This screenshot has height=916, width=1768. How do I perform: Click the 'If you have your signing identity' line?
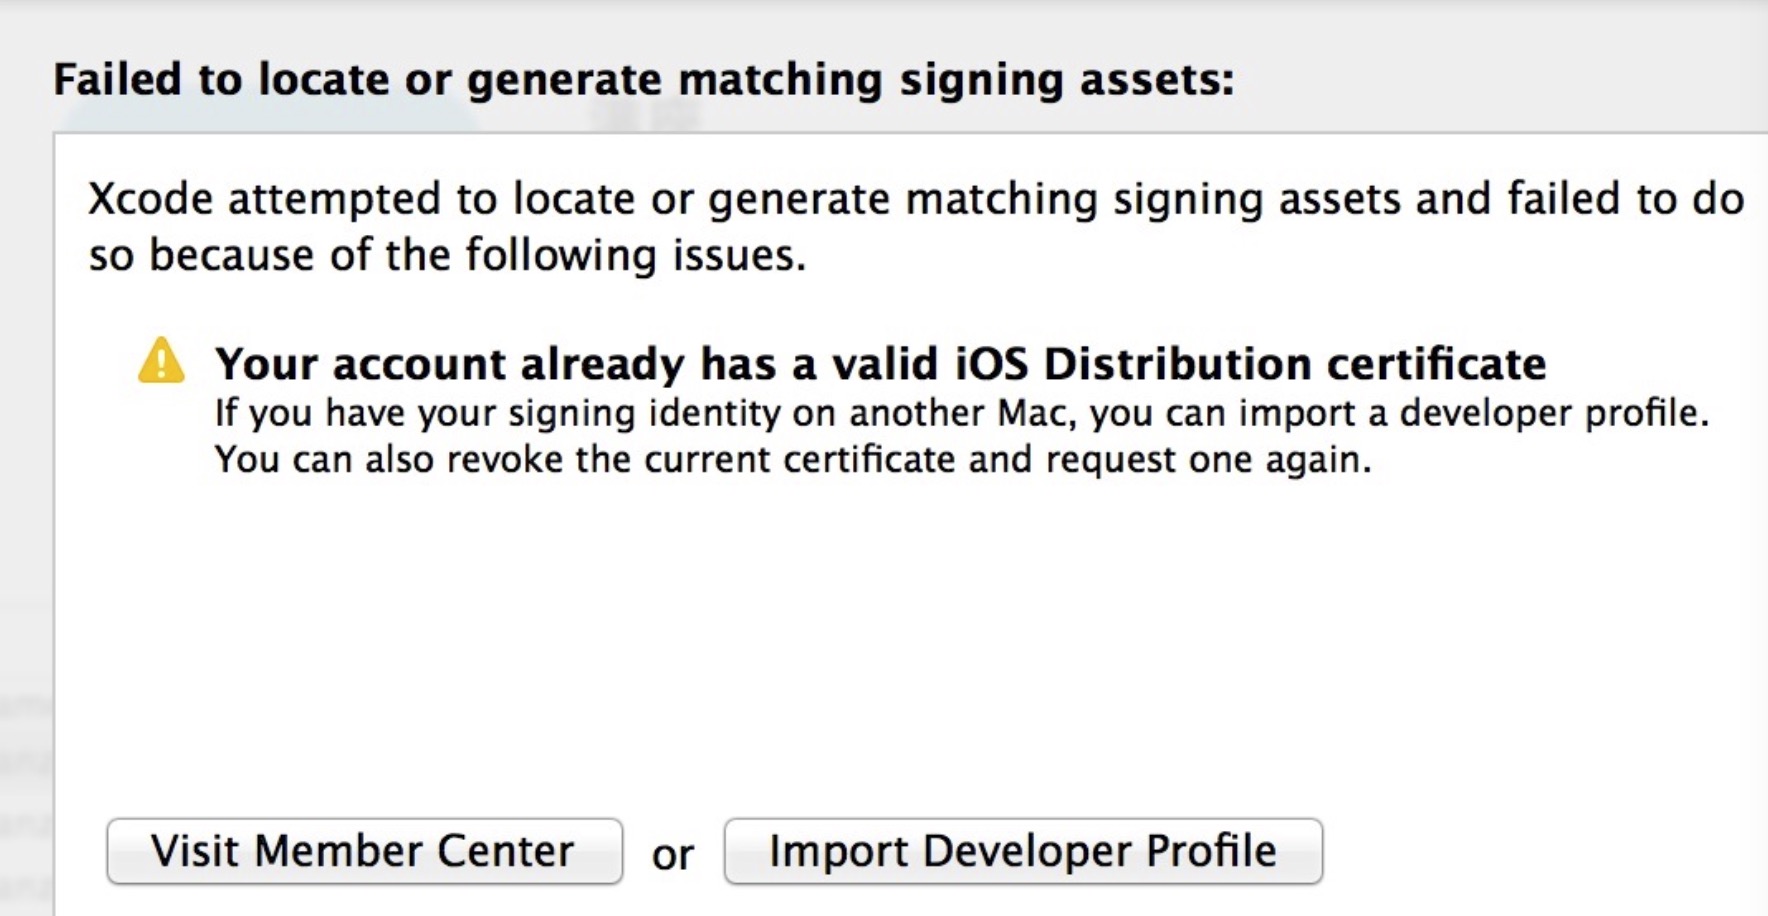[x=962, y=414]
